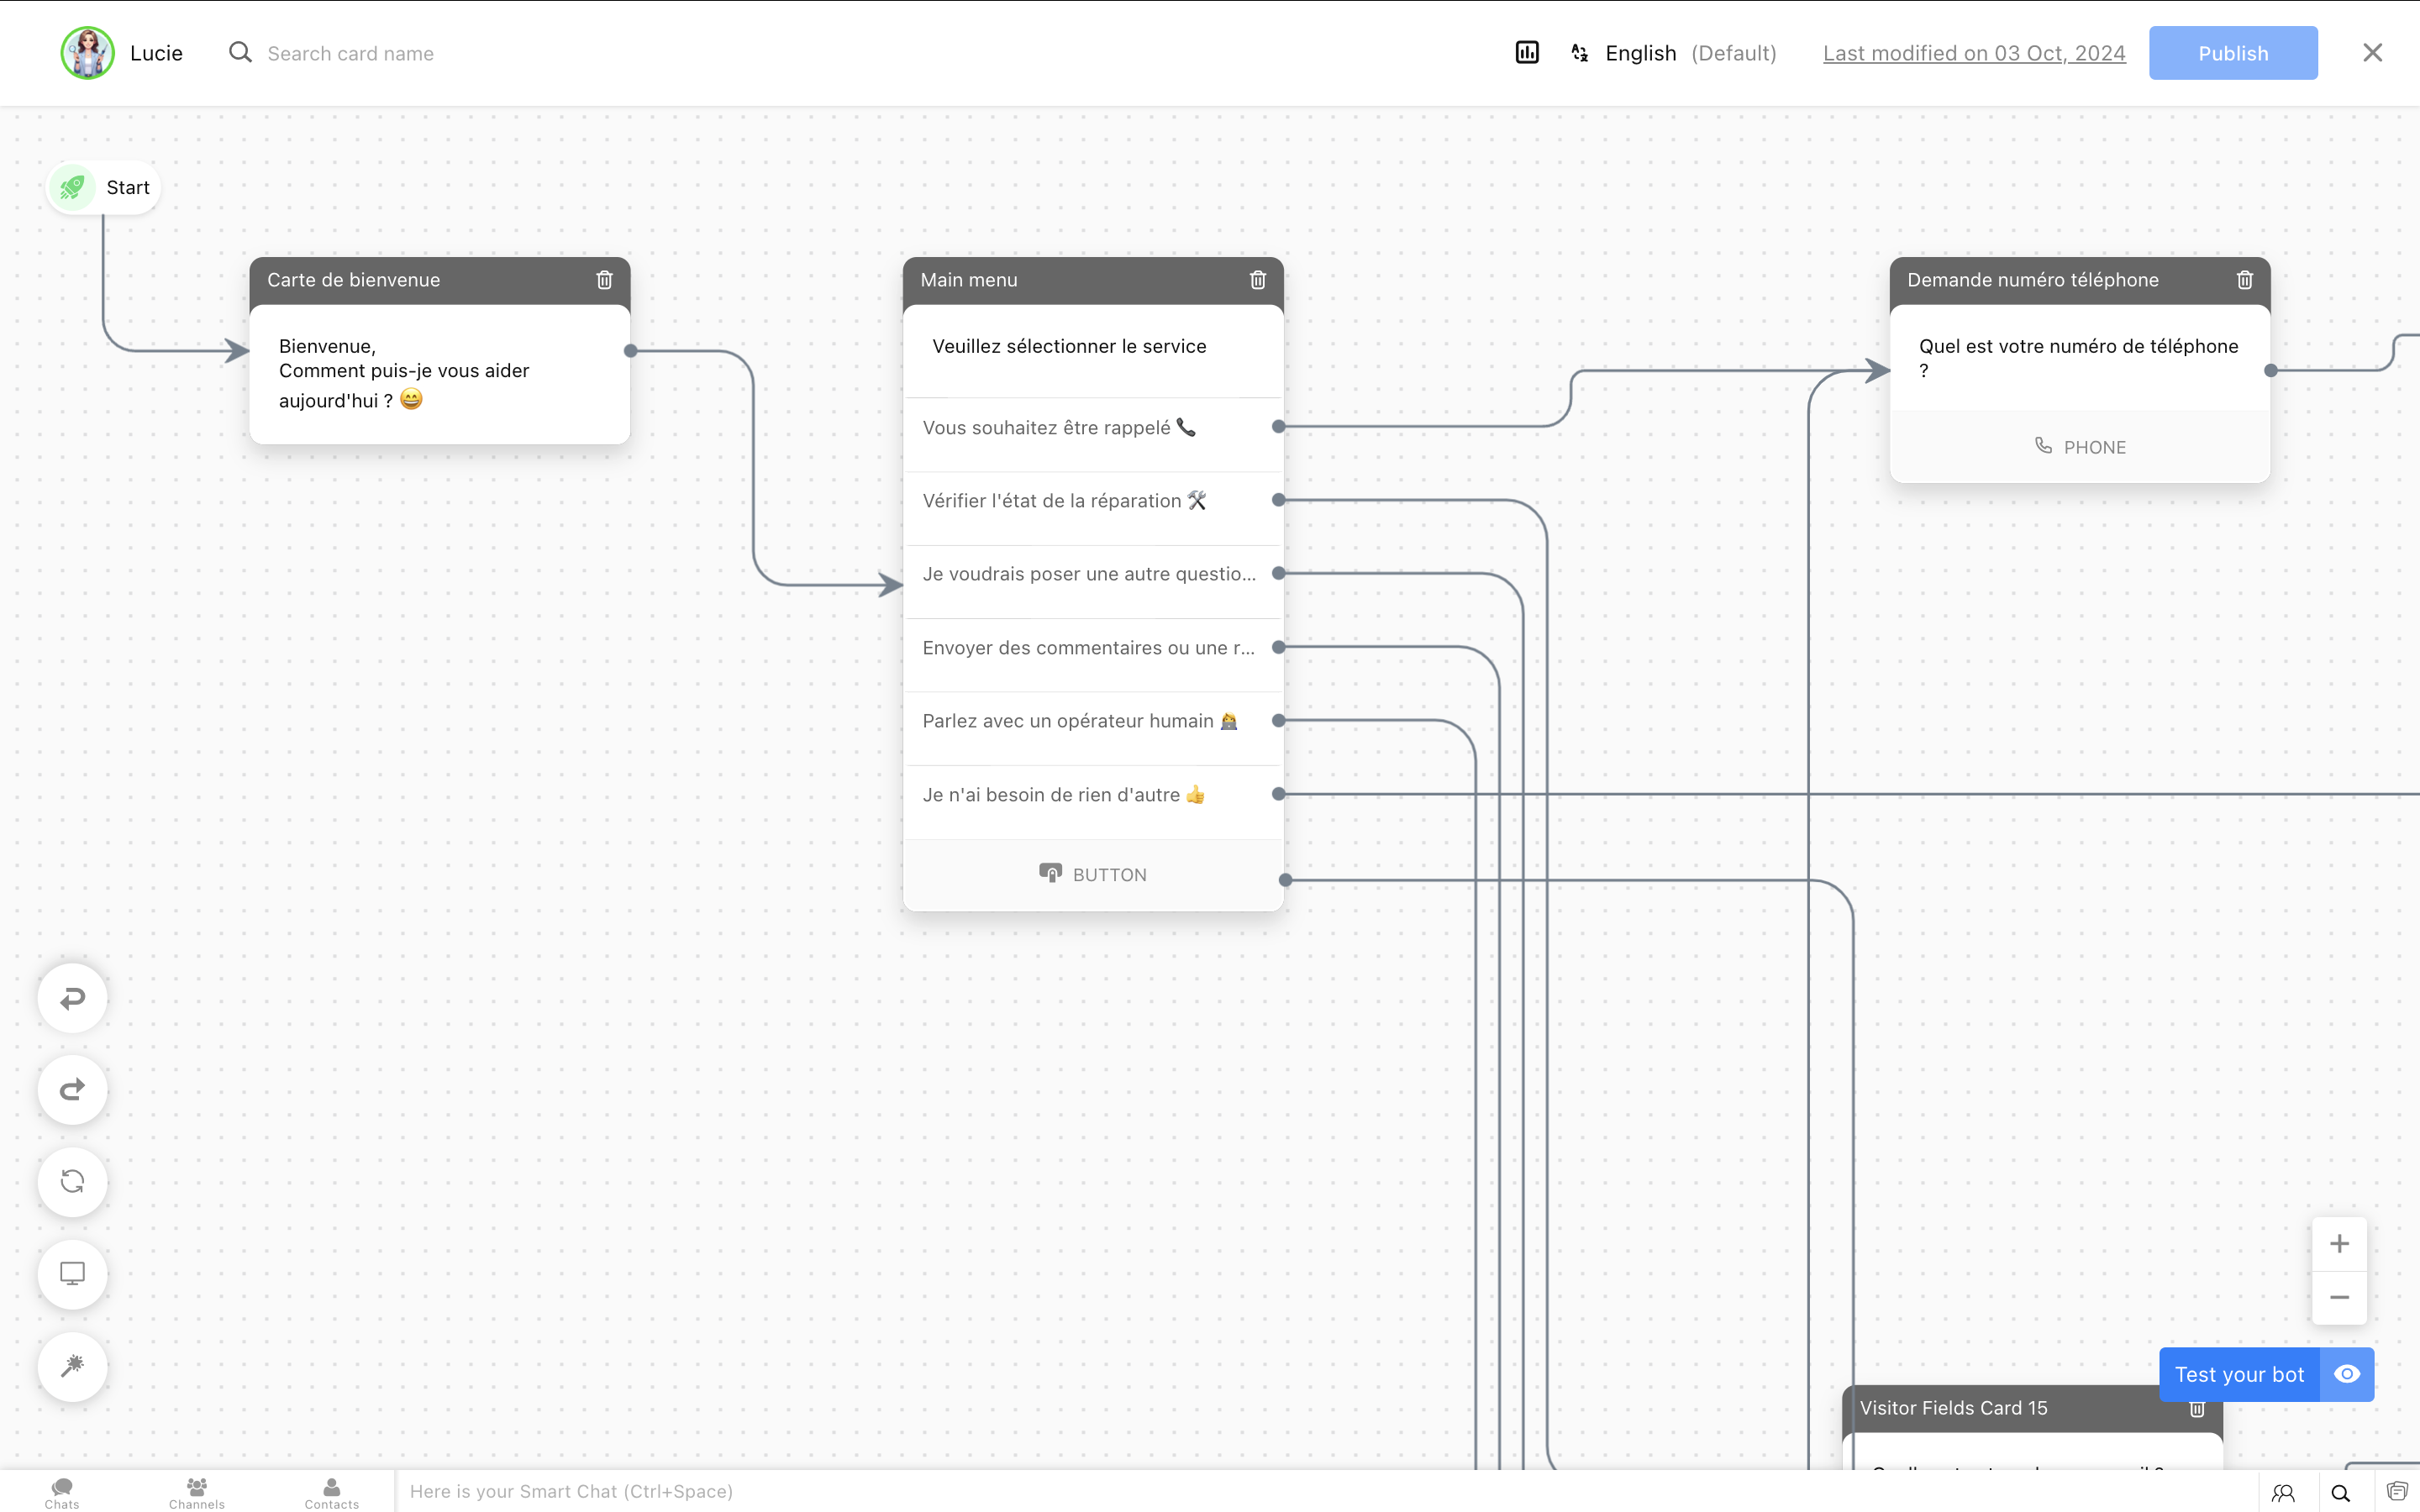Delete the Main menu card
2420x1512 pixels.
click(1257, 280)
